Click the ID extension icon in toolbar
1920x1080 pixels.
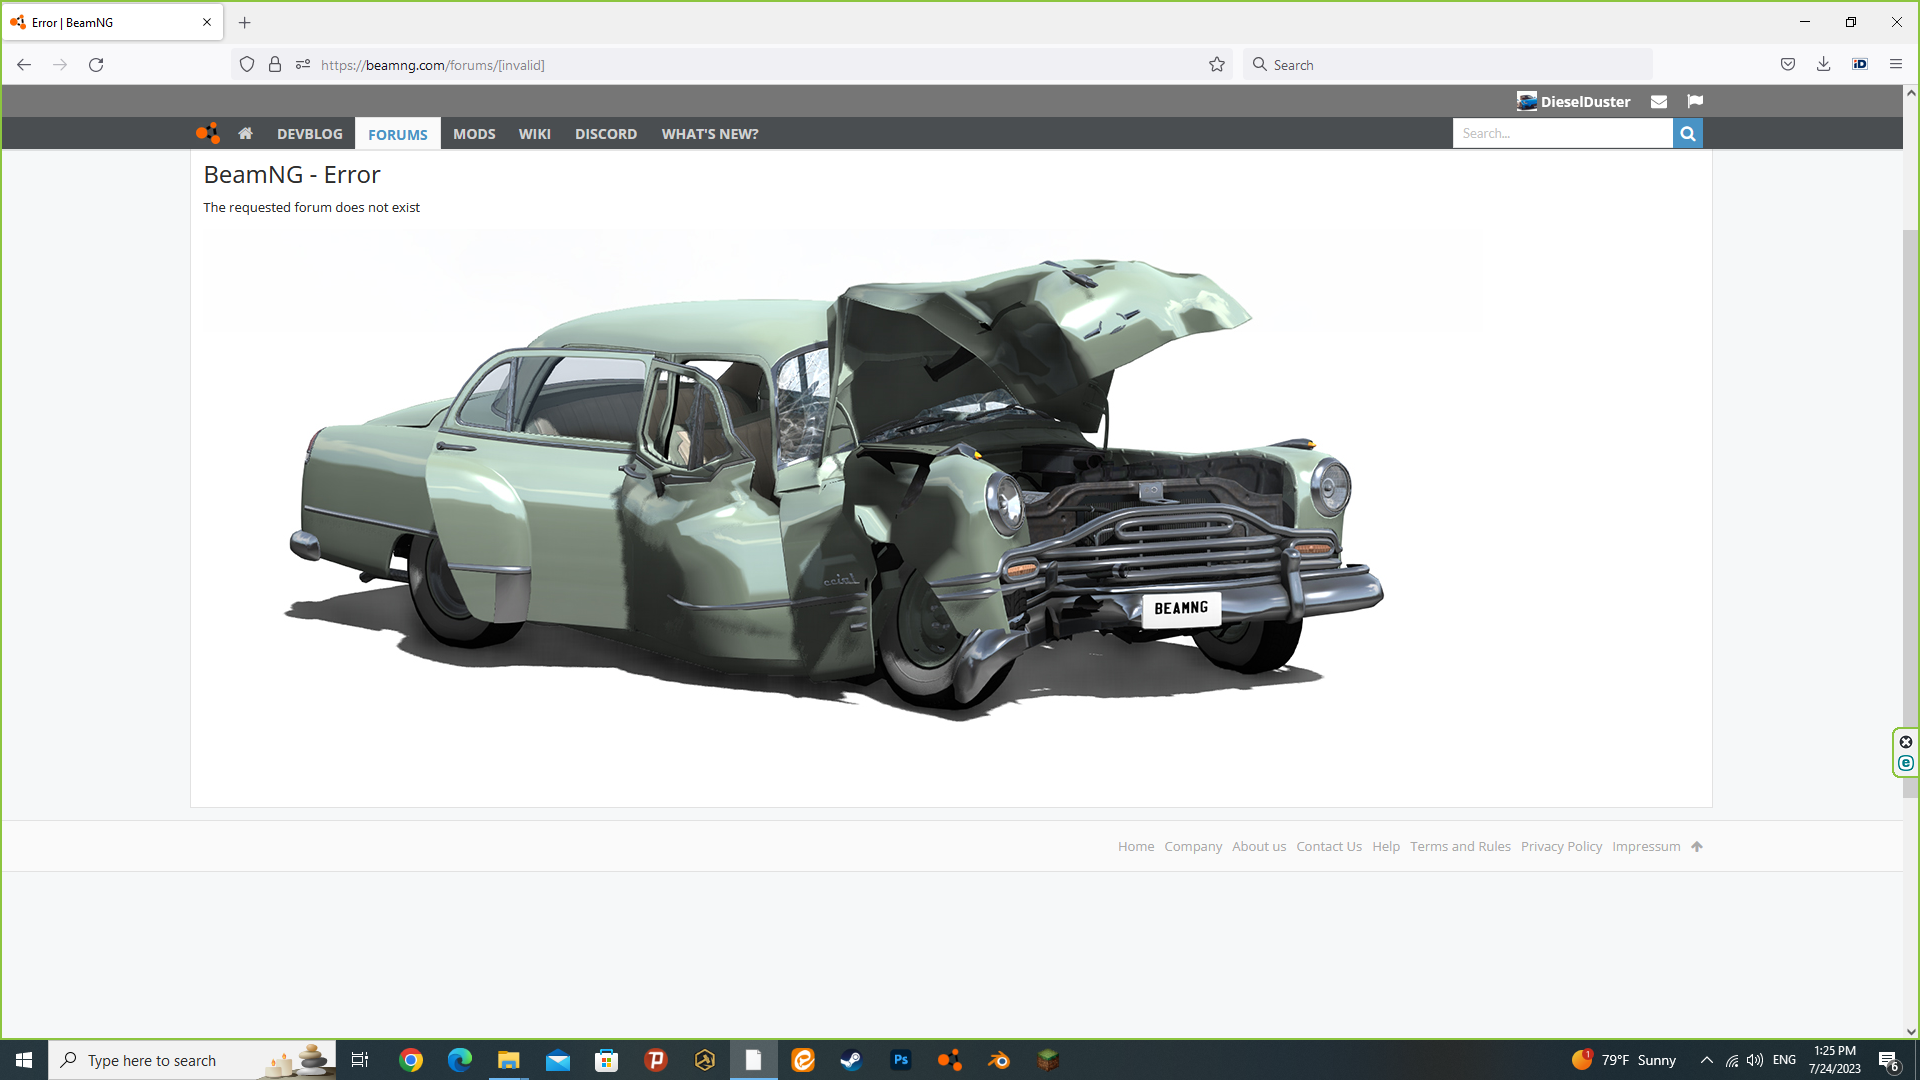pos(1860,65)
